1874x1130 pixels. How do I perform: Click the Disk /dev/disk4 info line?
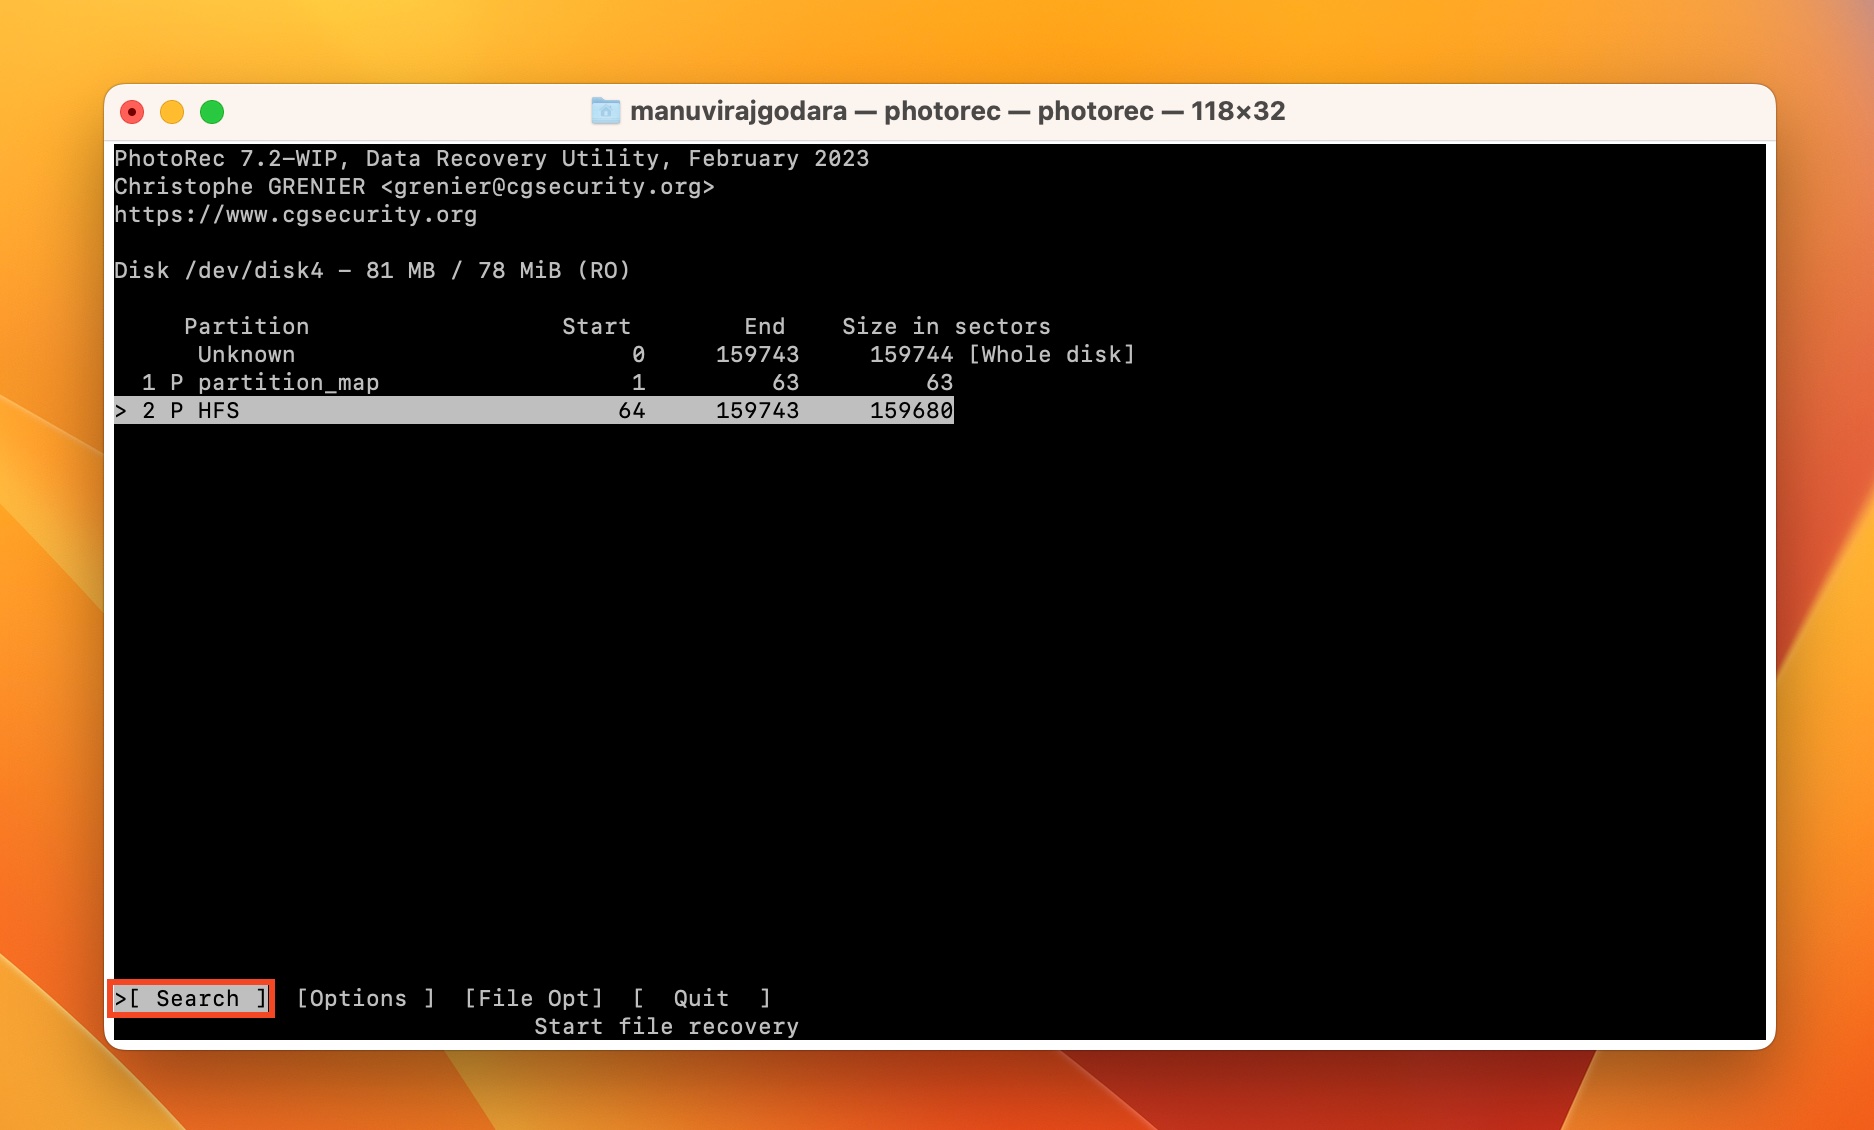(x=372, y=270)
